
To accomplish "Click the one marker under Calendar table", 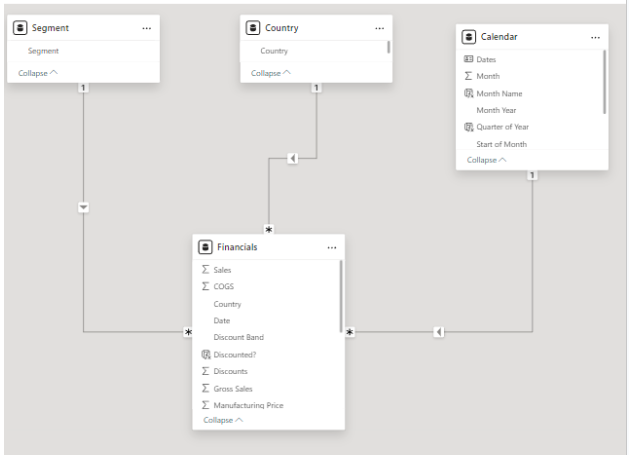I will (532, 175).
